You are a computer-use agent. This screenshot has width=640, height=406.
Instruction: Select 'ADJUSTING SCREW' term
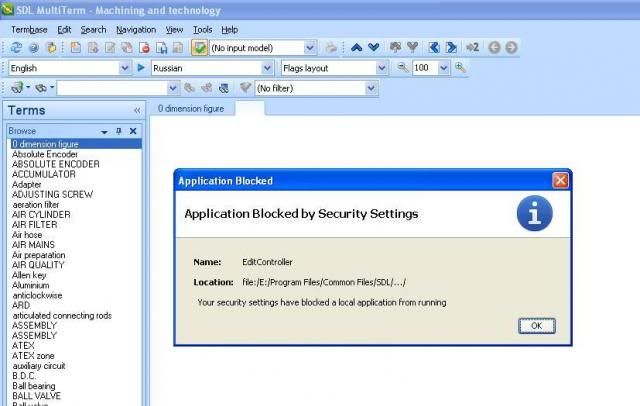(x=52, y=194)
